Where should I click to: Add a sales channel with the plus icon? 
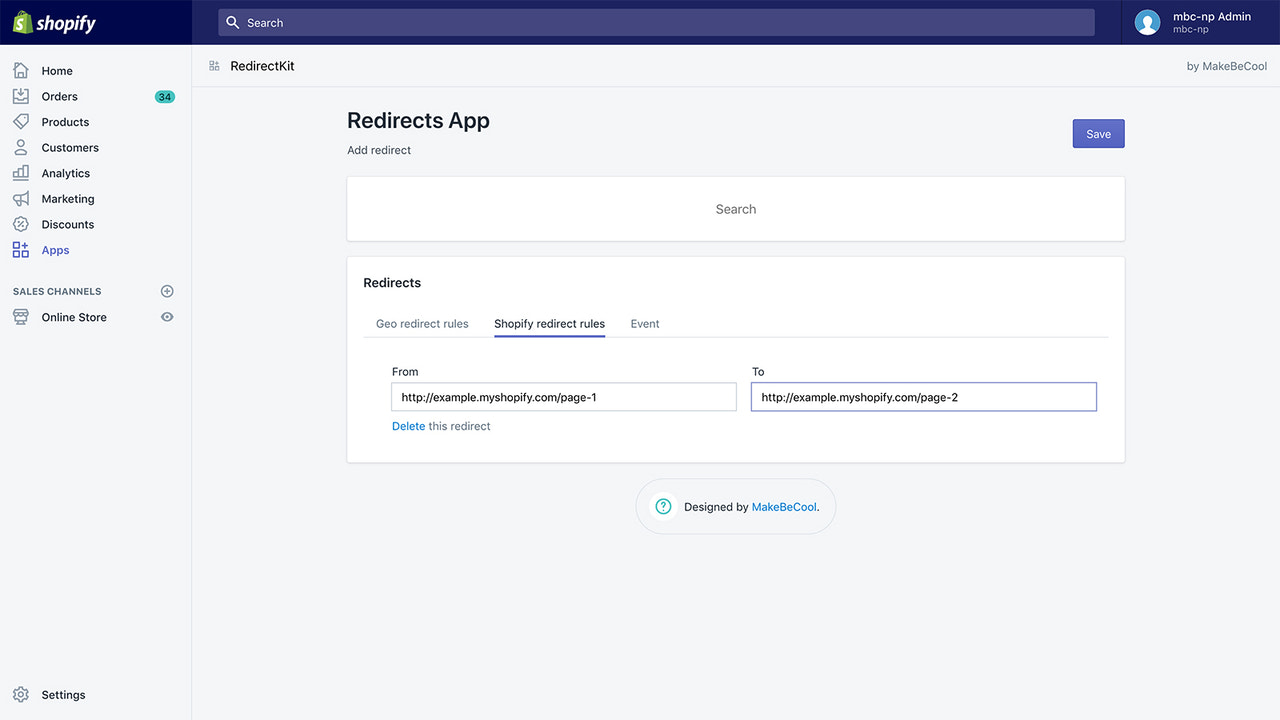167,291
